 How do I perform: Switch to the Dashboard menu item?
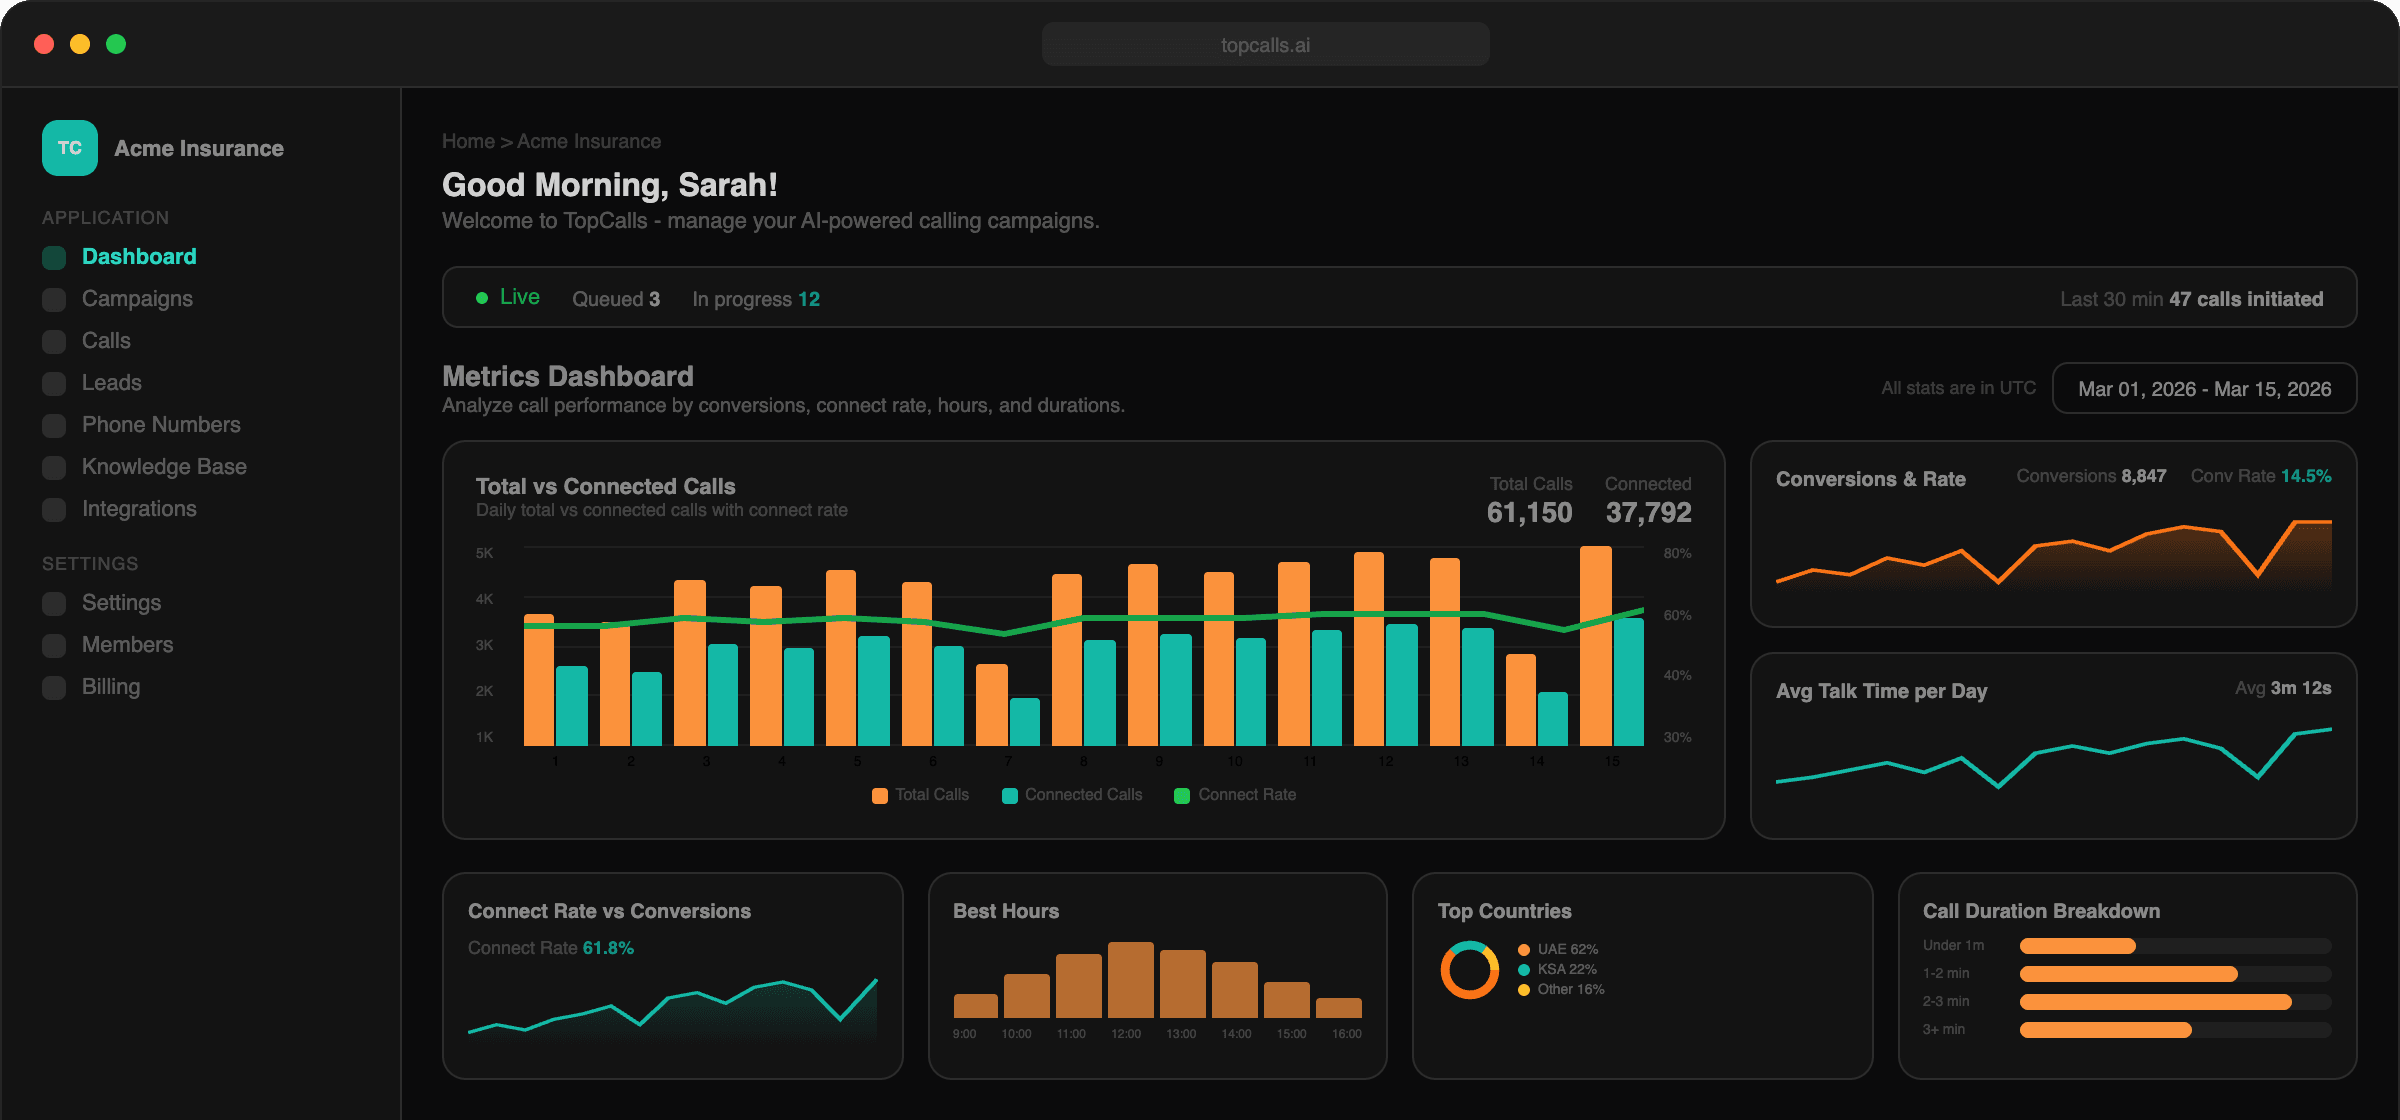[138, 256]
